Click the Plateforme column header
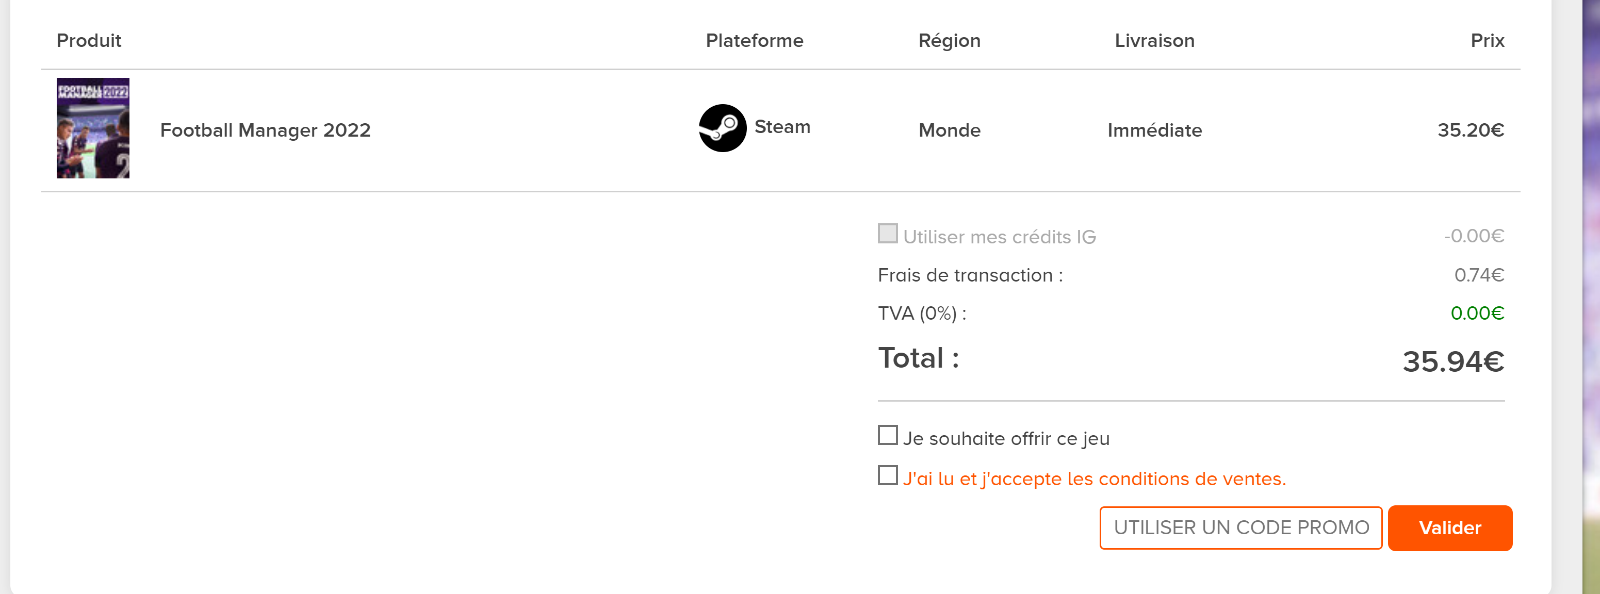Image resolution: width=1600 pixels, height=594 pixels. pyautogui.click(x=755, y=41)
